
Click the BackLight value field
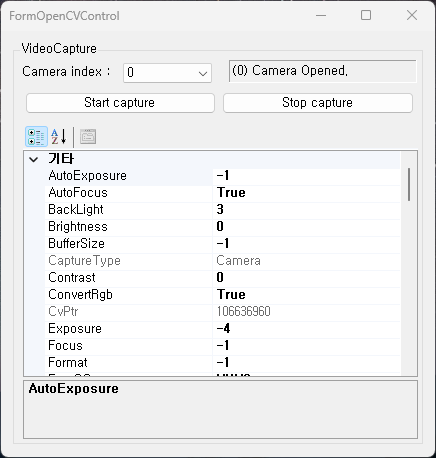coord(306,210)
